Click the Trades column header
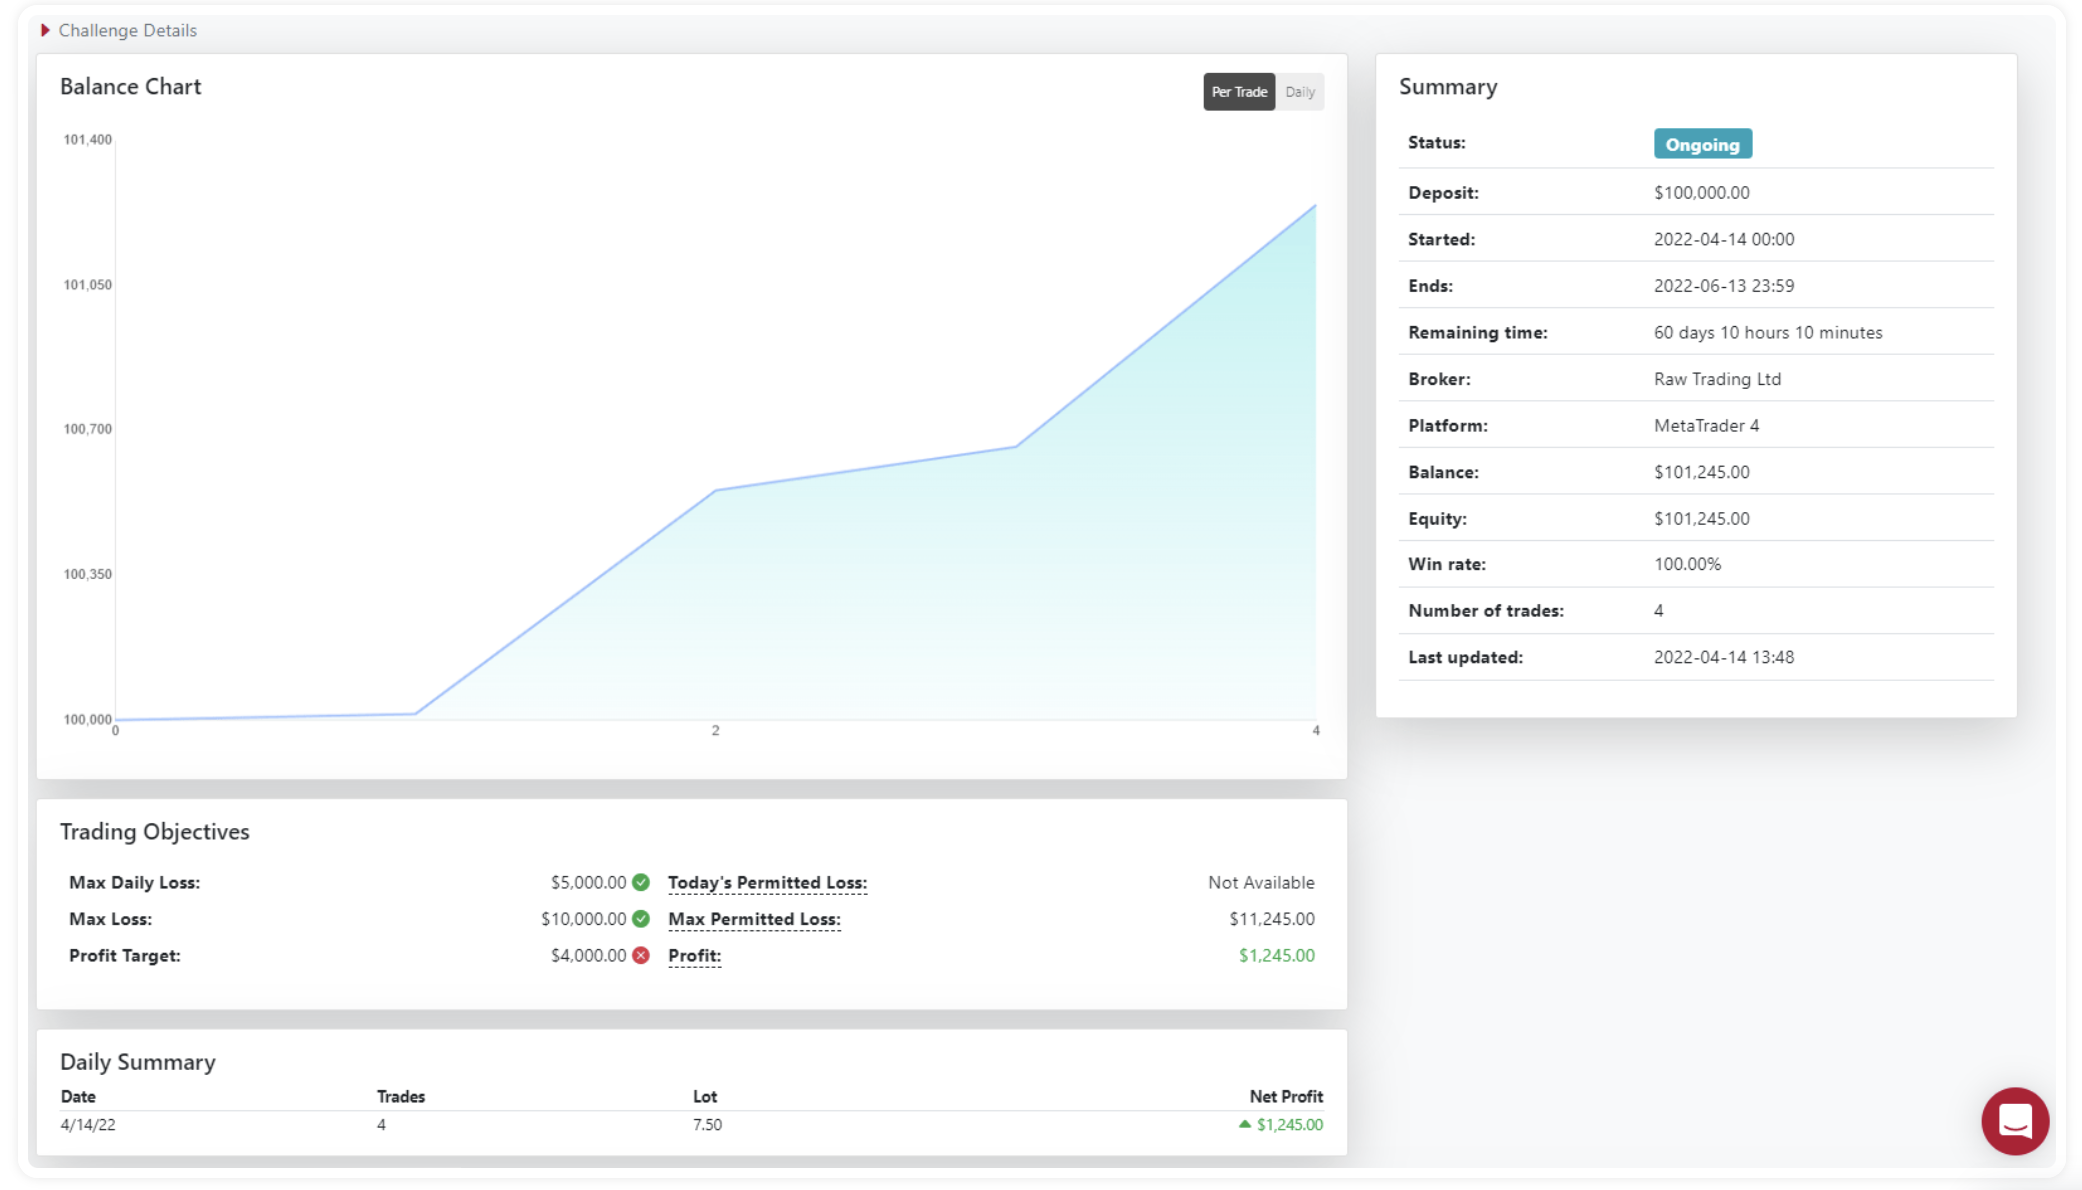 401,1097
